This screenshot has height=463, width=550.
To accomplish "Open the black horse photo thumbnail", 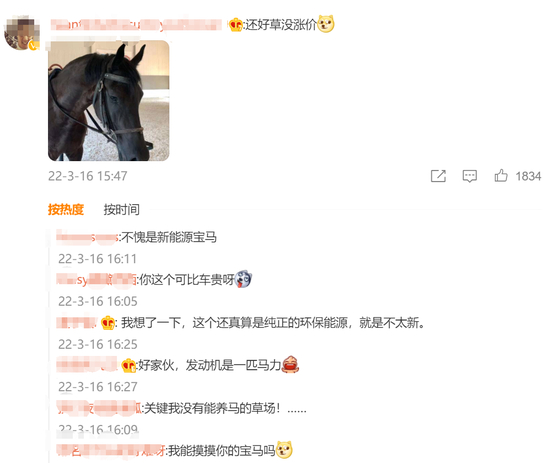I will [x=109, y=101].
